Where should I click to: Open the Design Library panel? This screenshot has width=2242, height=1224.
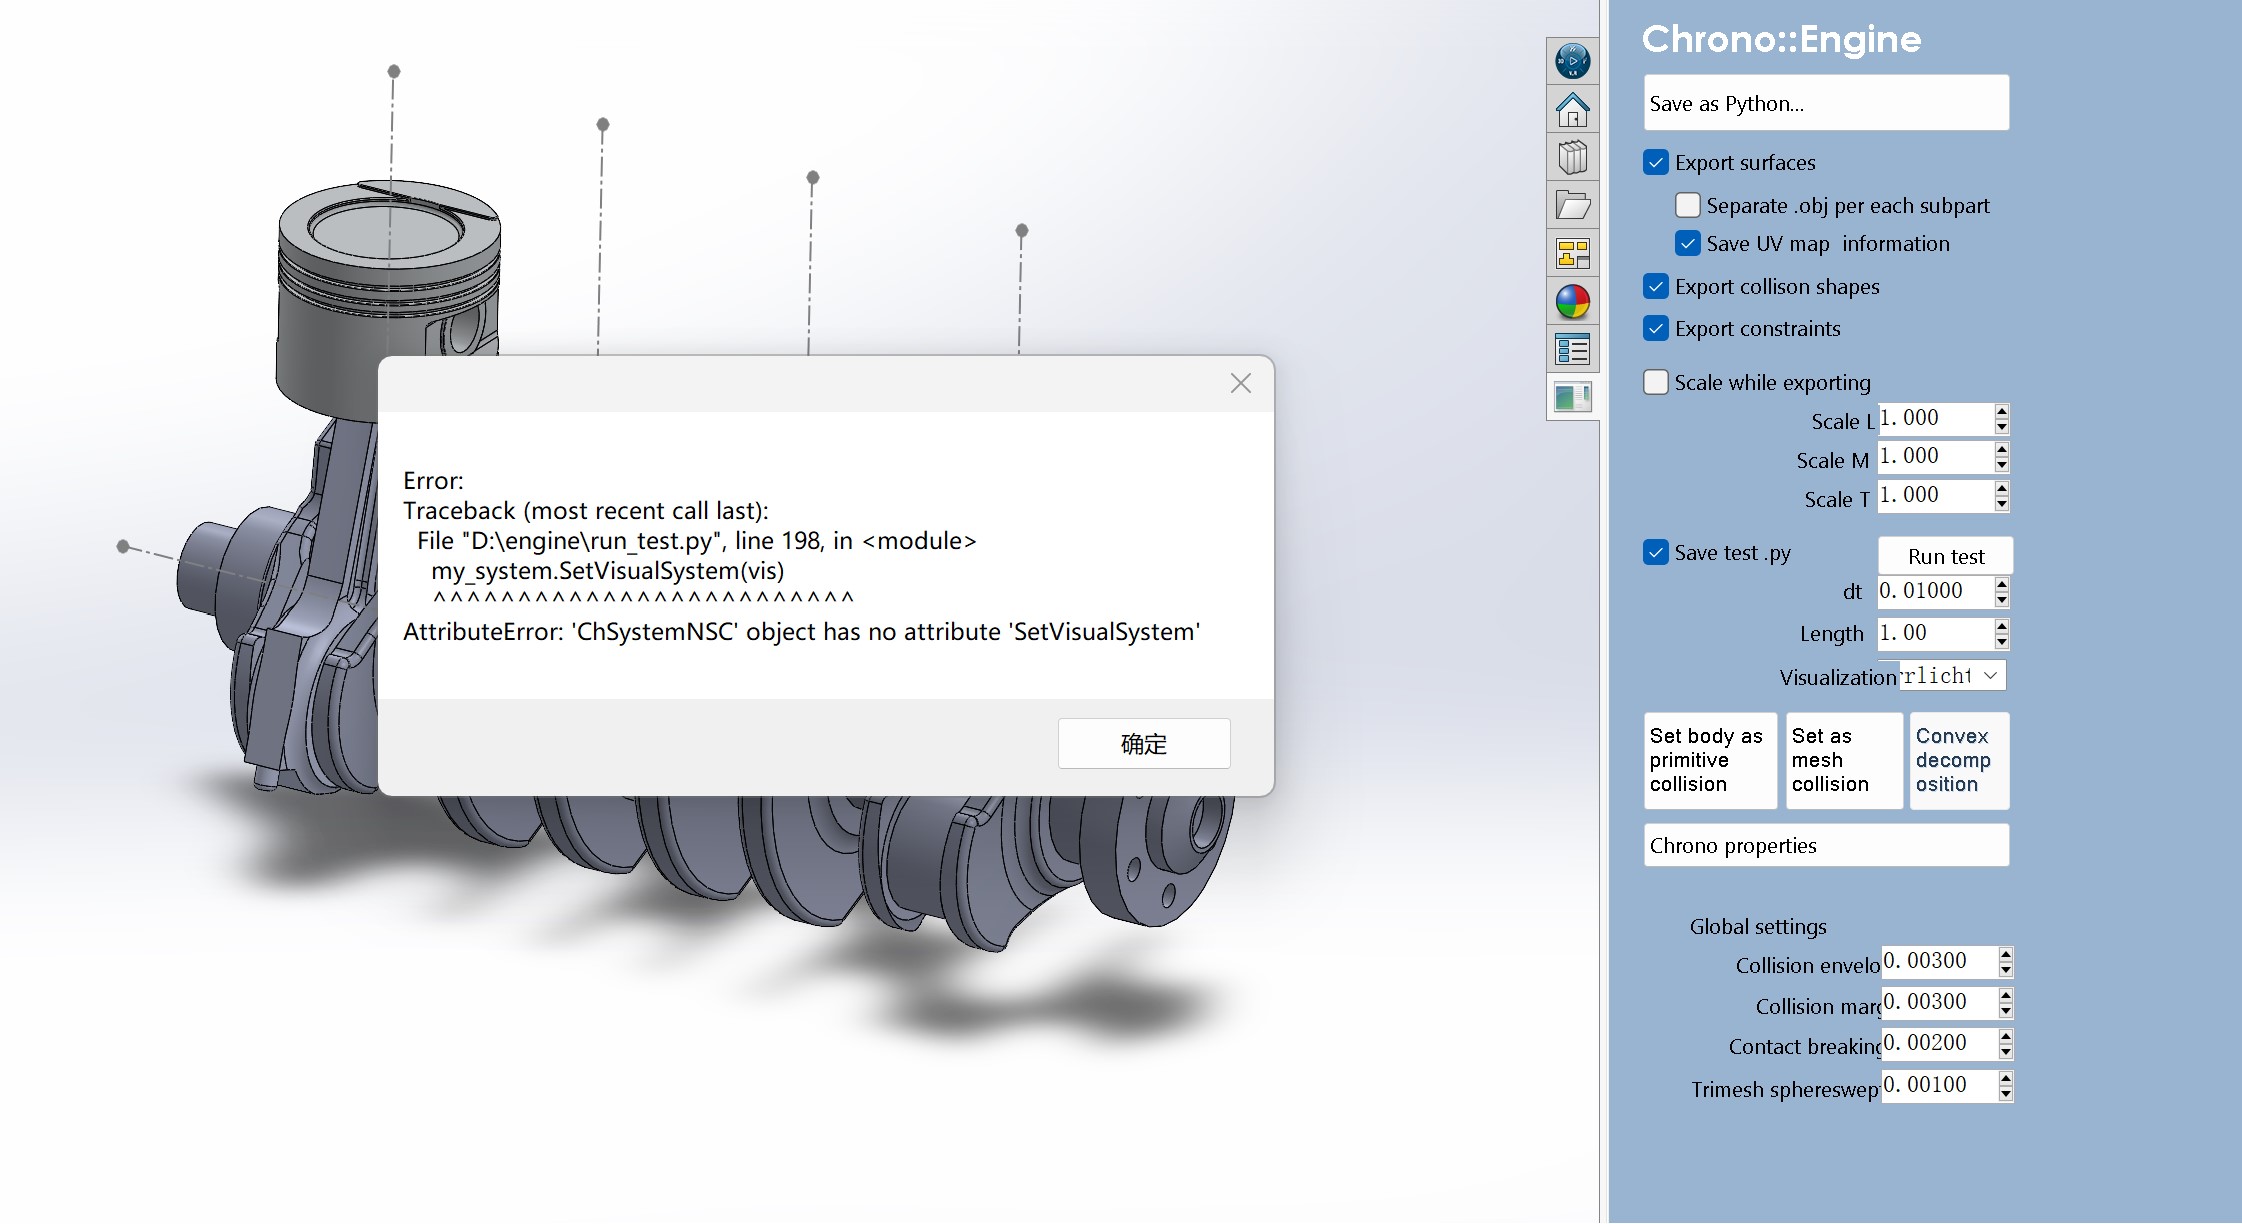1572,156
